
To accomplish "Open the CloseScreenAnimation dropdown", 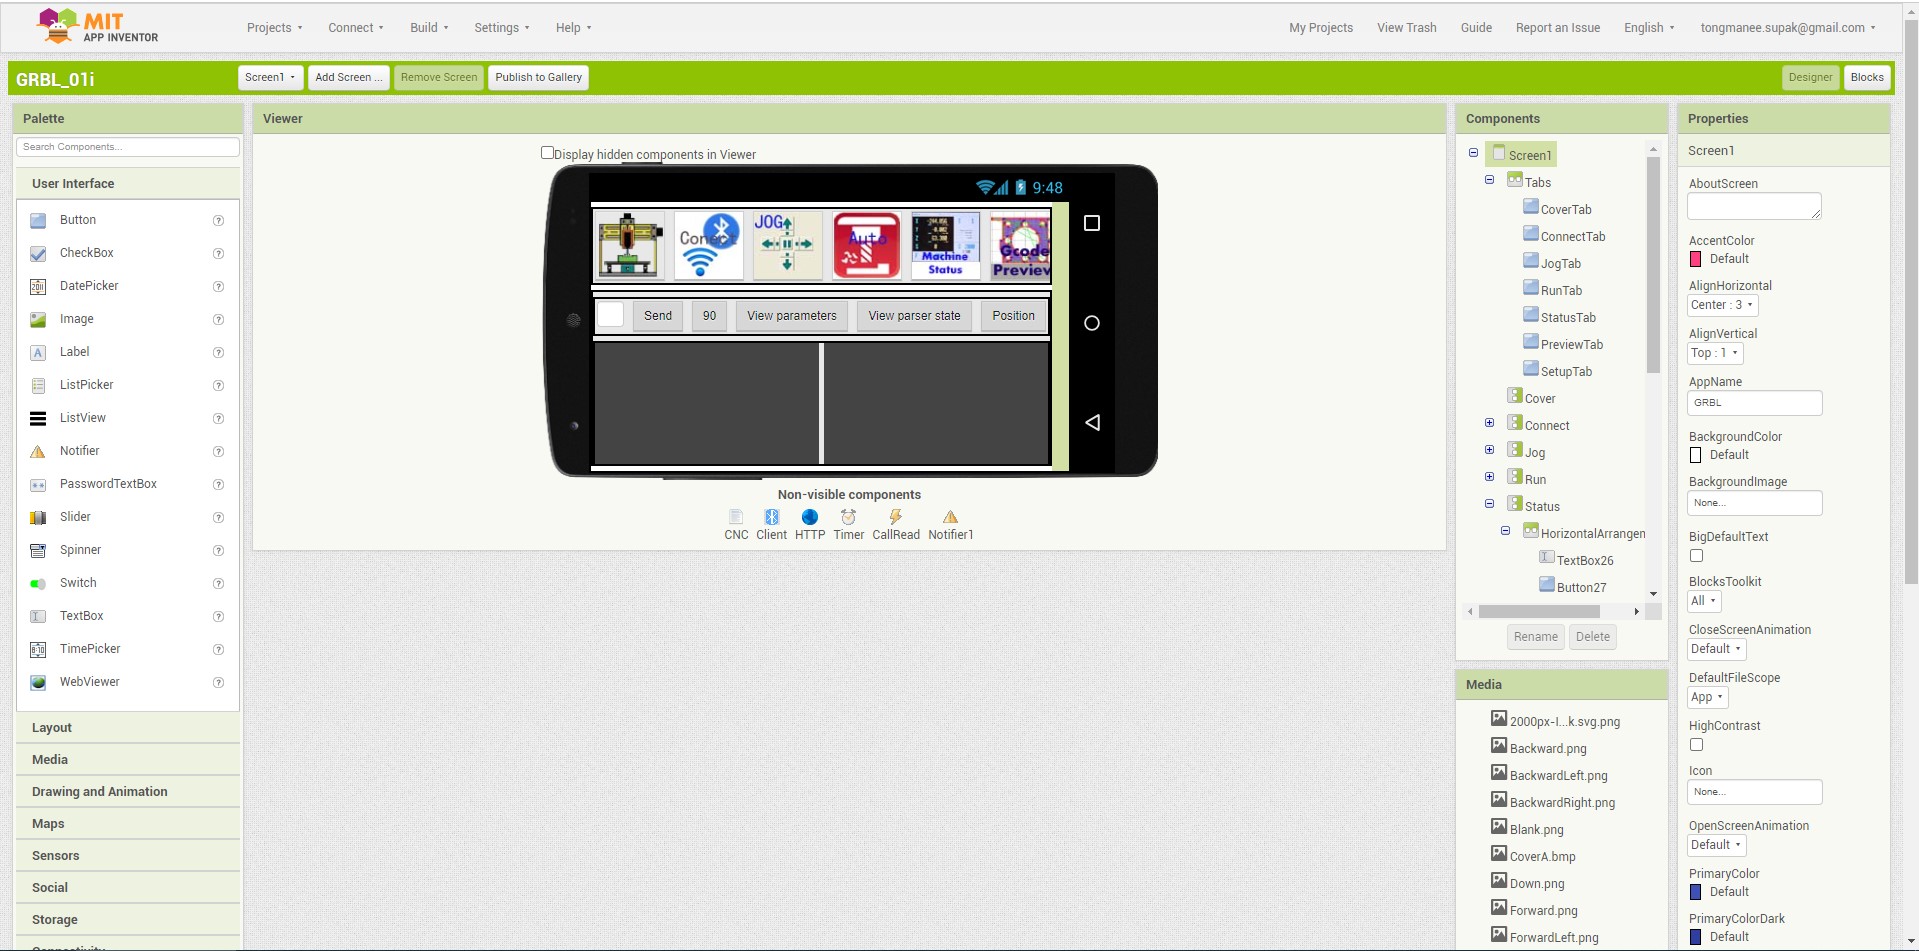I will (1716, 649).
